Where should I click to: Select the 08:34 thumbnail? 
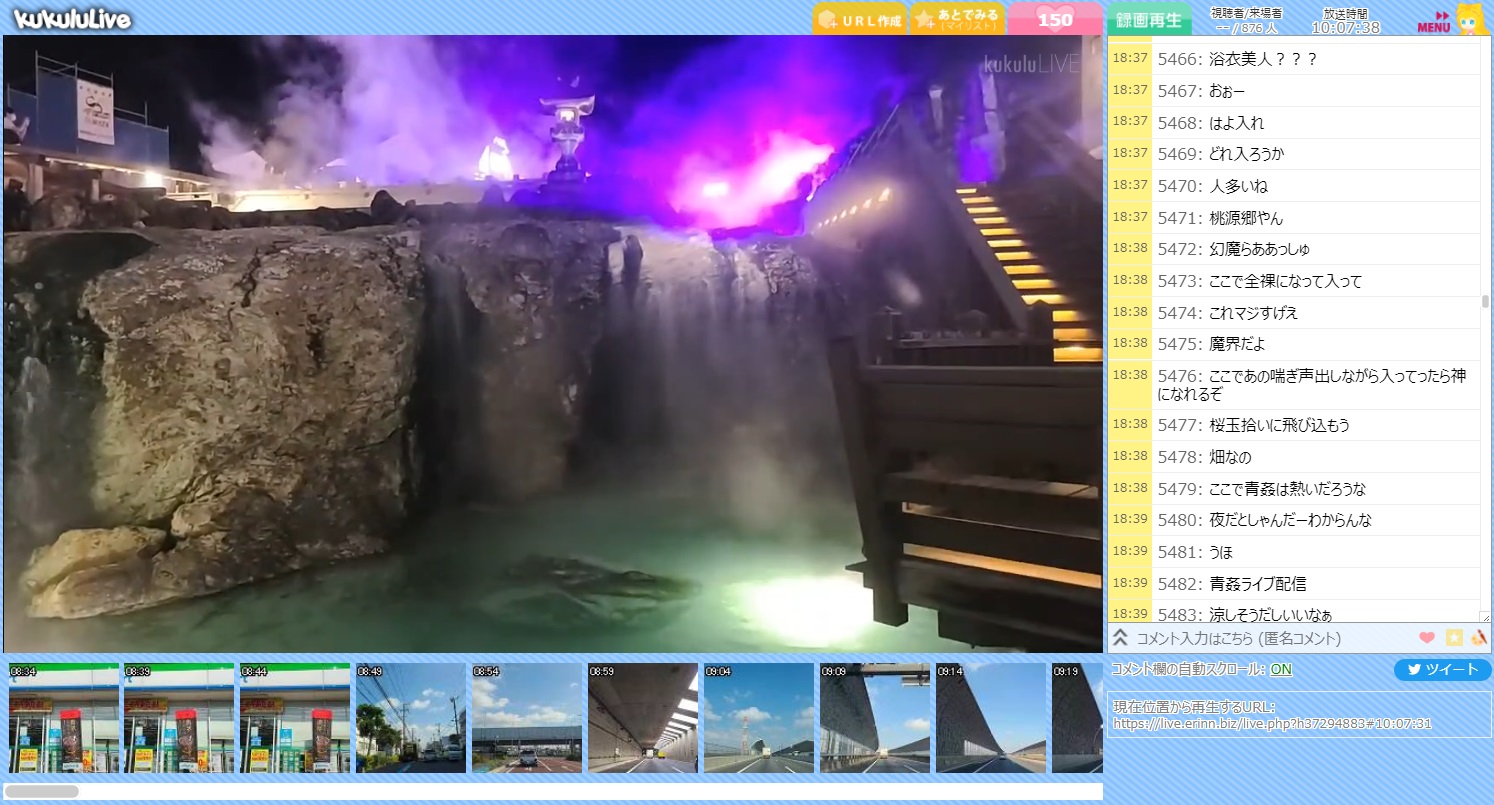point(63,718)
